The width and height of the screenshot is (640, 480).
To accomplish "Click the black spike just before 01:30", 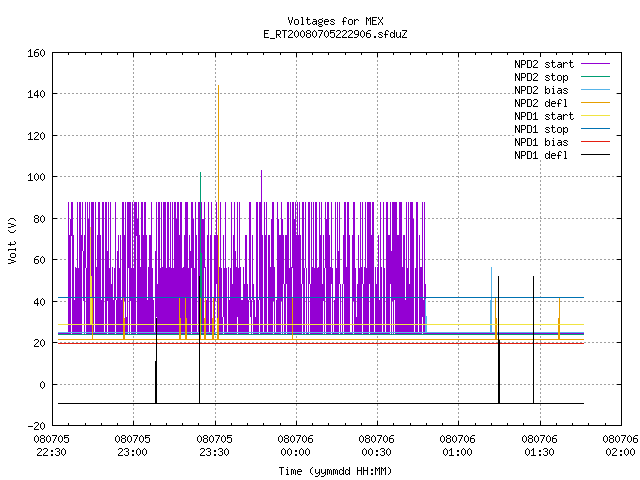I will pos(533,340).
